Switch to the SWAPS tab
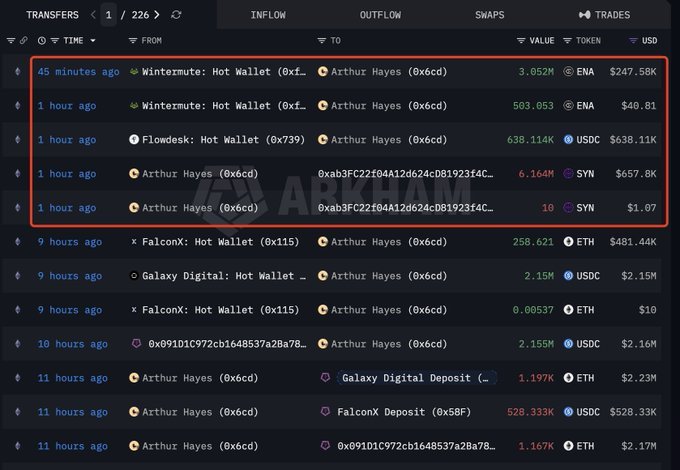 pos(490,15)
